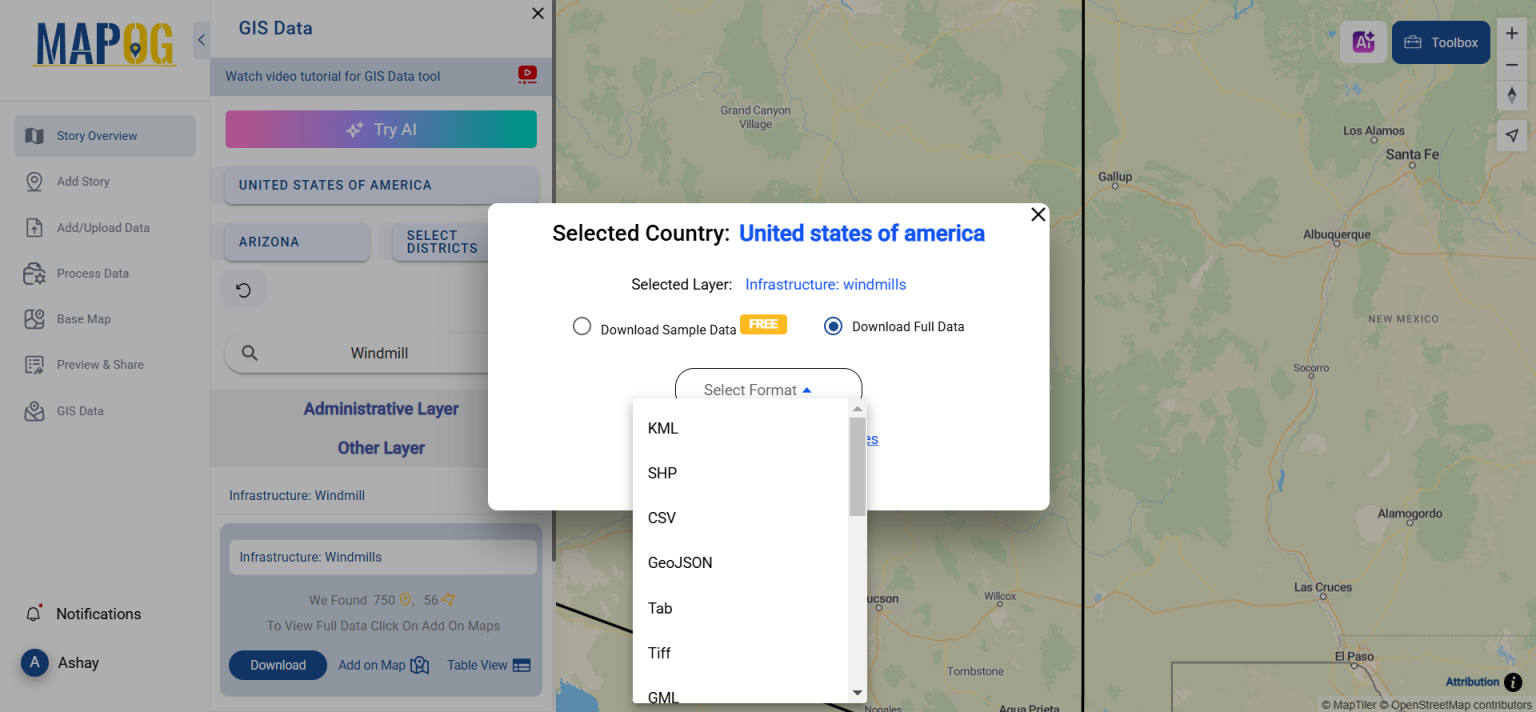
Task: Click the point marker count icon
Action: (x=406, y=600)
